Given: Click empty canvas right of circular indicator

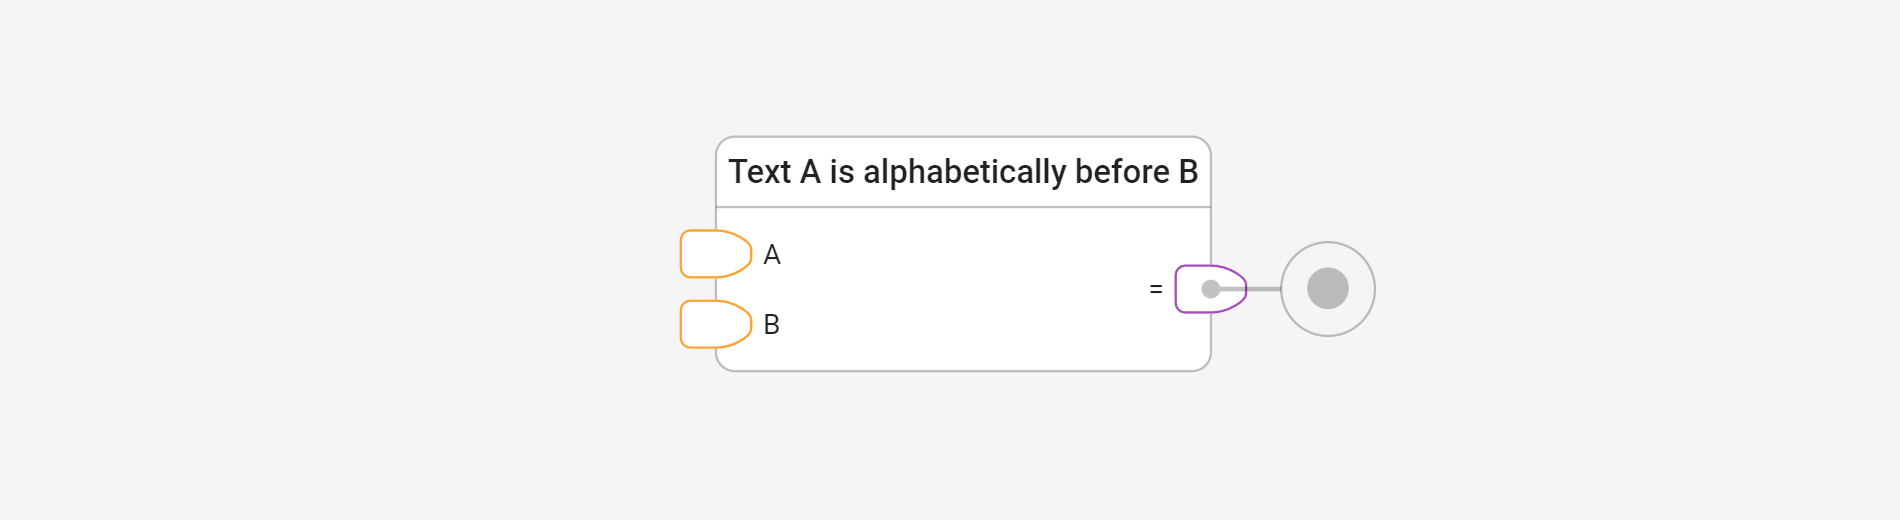Looking at the screenshot, I should (x=1600, y=290).
